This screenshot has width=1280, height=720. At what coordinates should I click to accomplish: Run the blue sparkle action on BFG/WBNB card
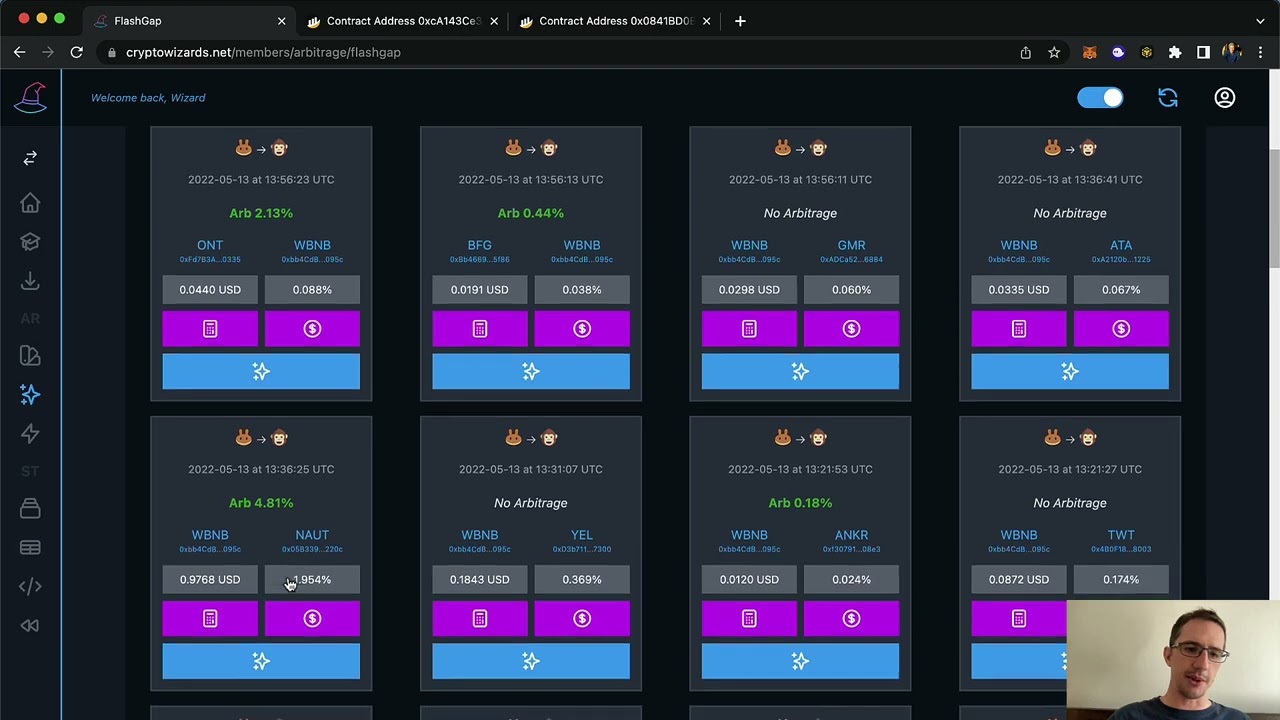(531, 371)
